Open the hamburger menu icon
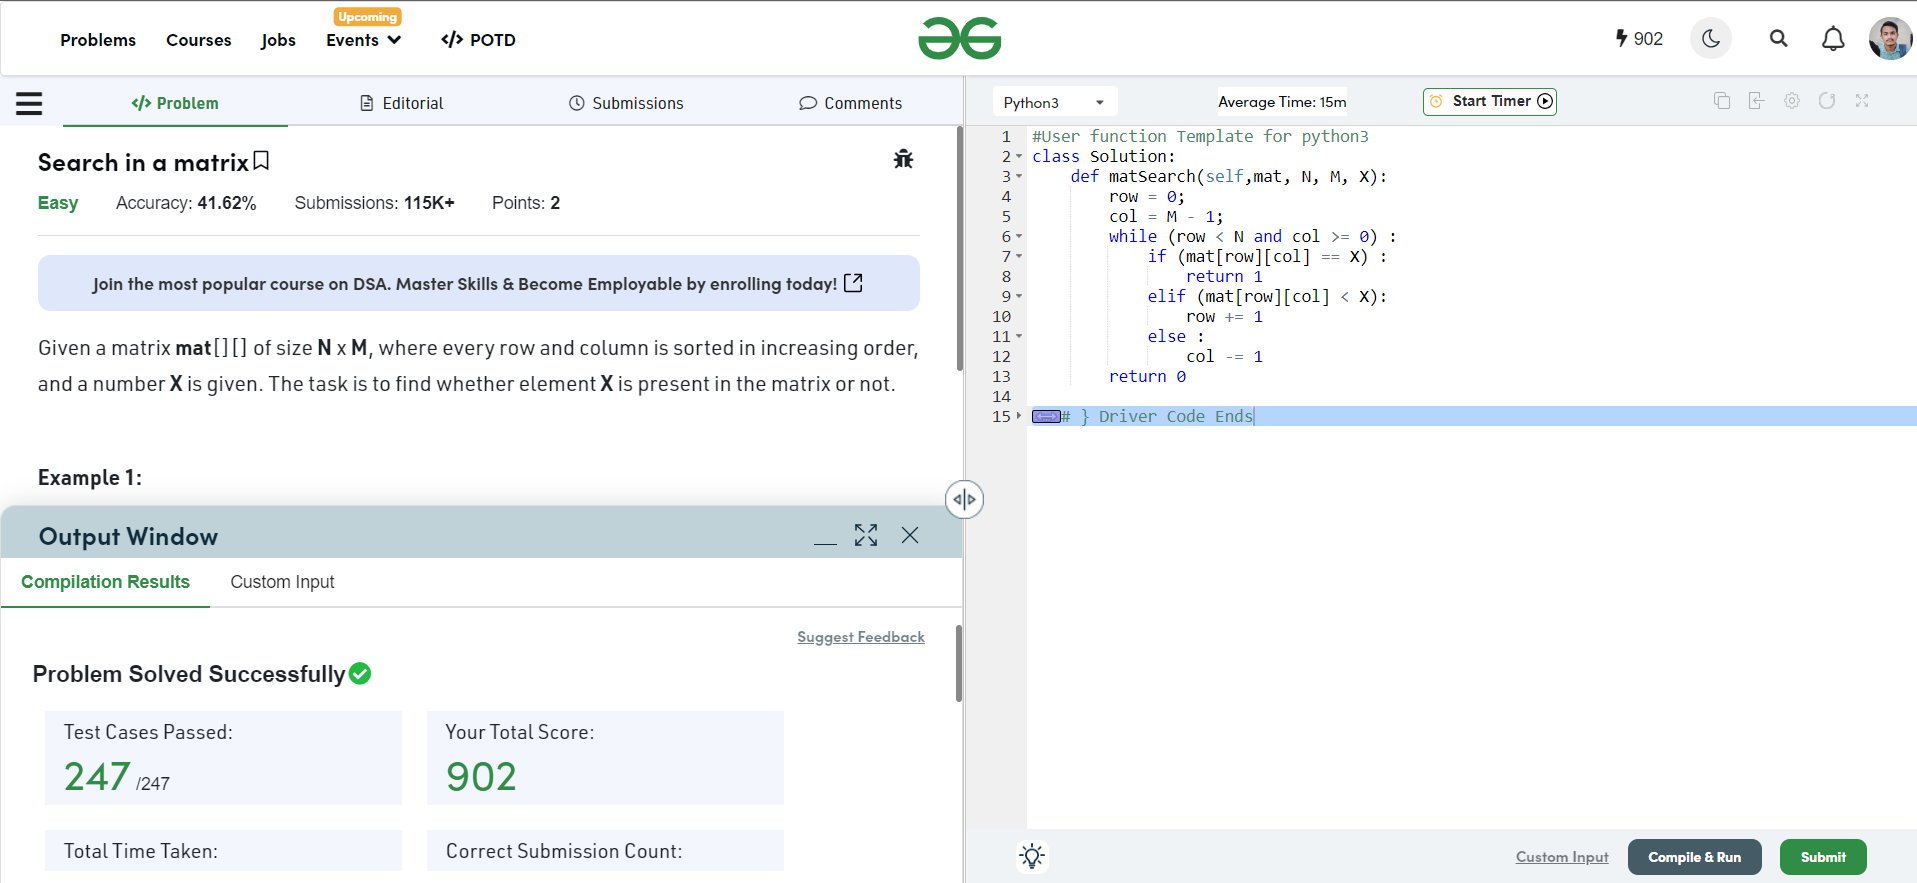 (x=29, y=103)
